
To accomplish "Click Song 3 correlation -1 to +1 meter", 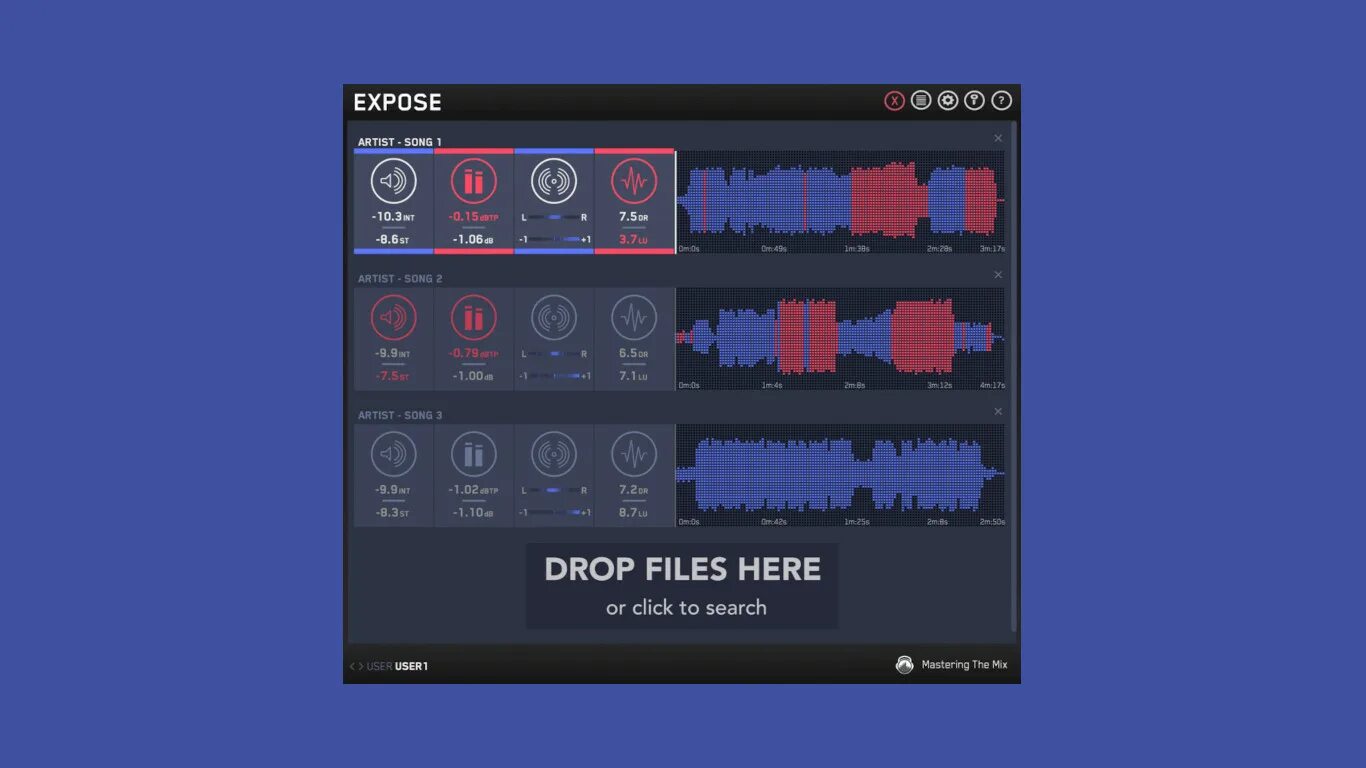I will click(554, 513).
